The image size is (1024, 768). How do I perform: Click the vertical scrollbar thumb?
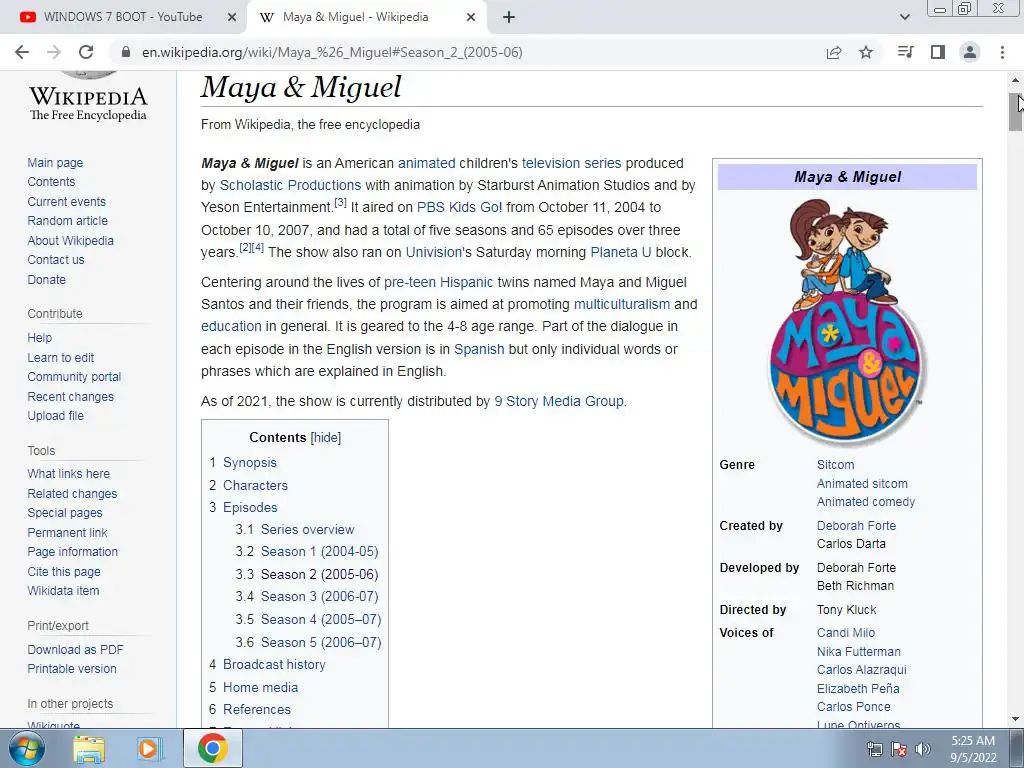[x=1015, y=112]
